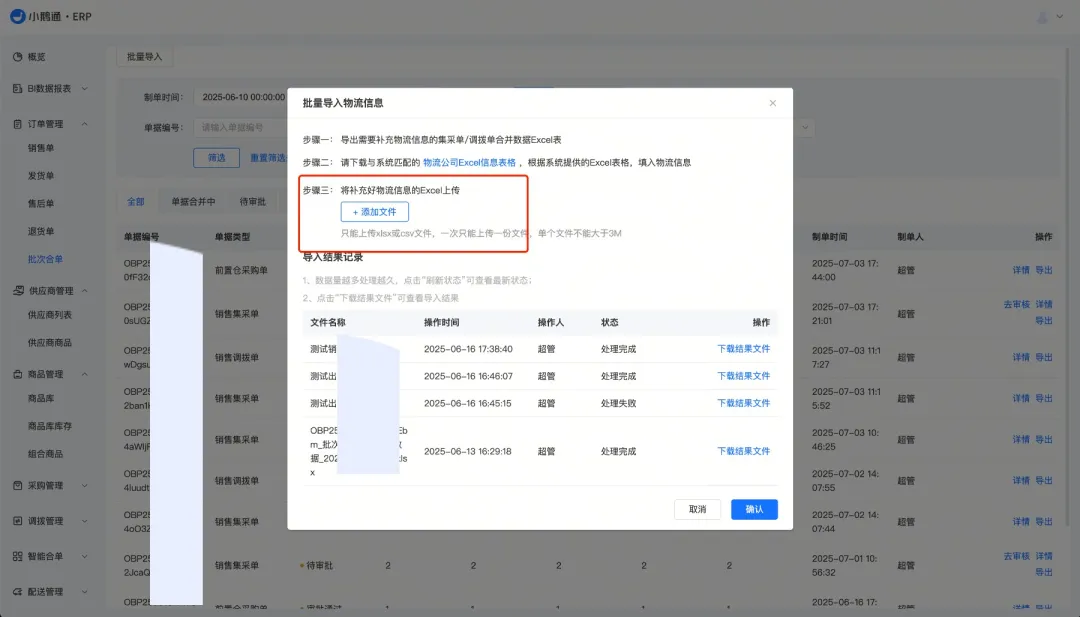Open 组合商品 in sidebar
The image size is (1080, 617).
45,454
